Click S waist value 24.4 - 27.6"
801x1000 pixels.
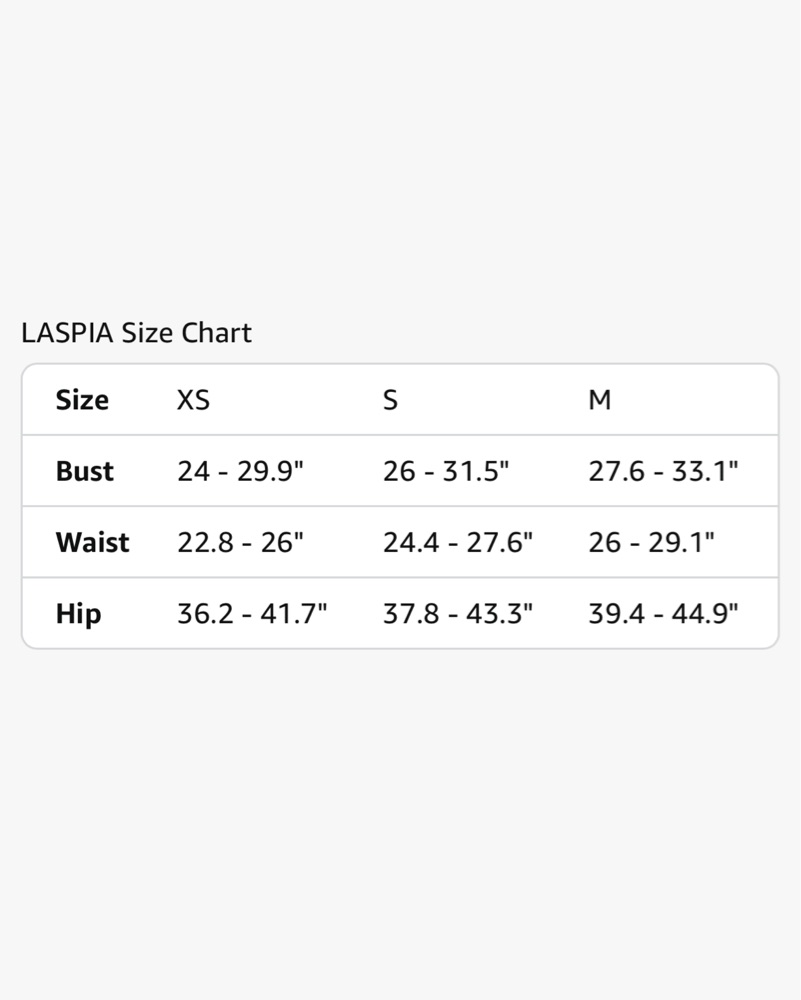[x=458, y=543]
